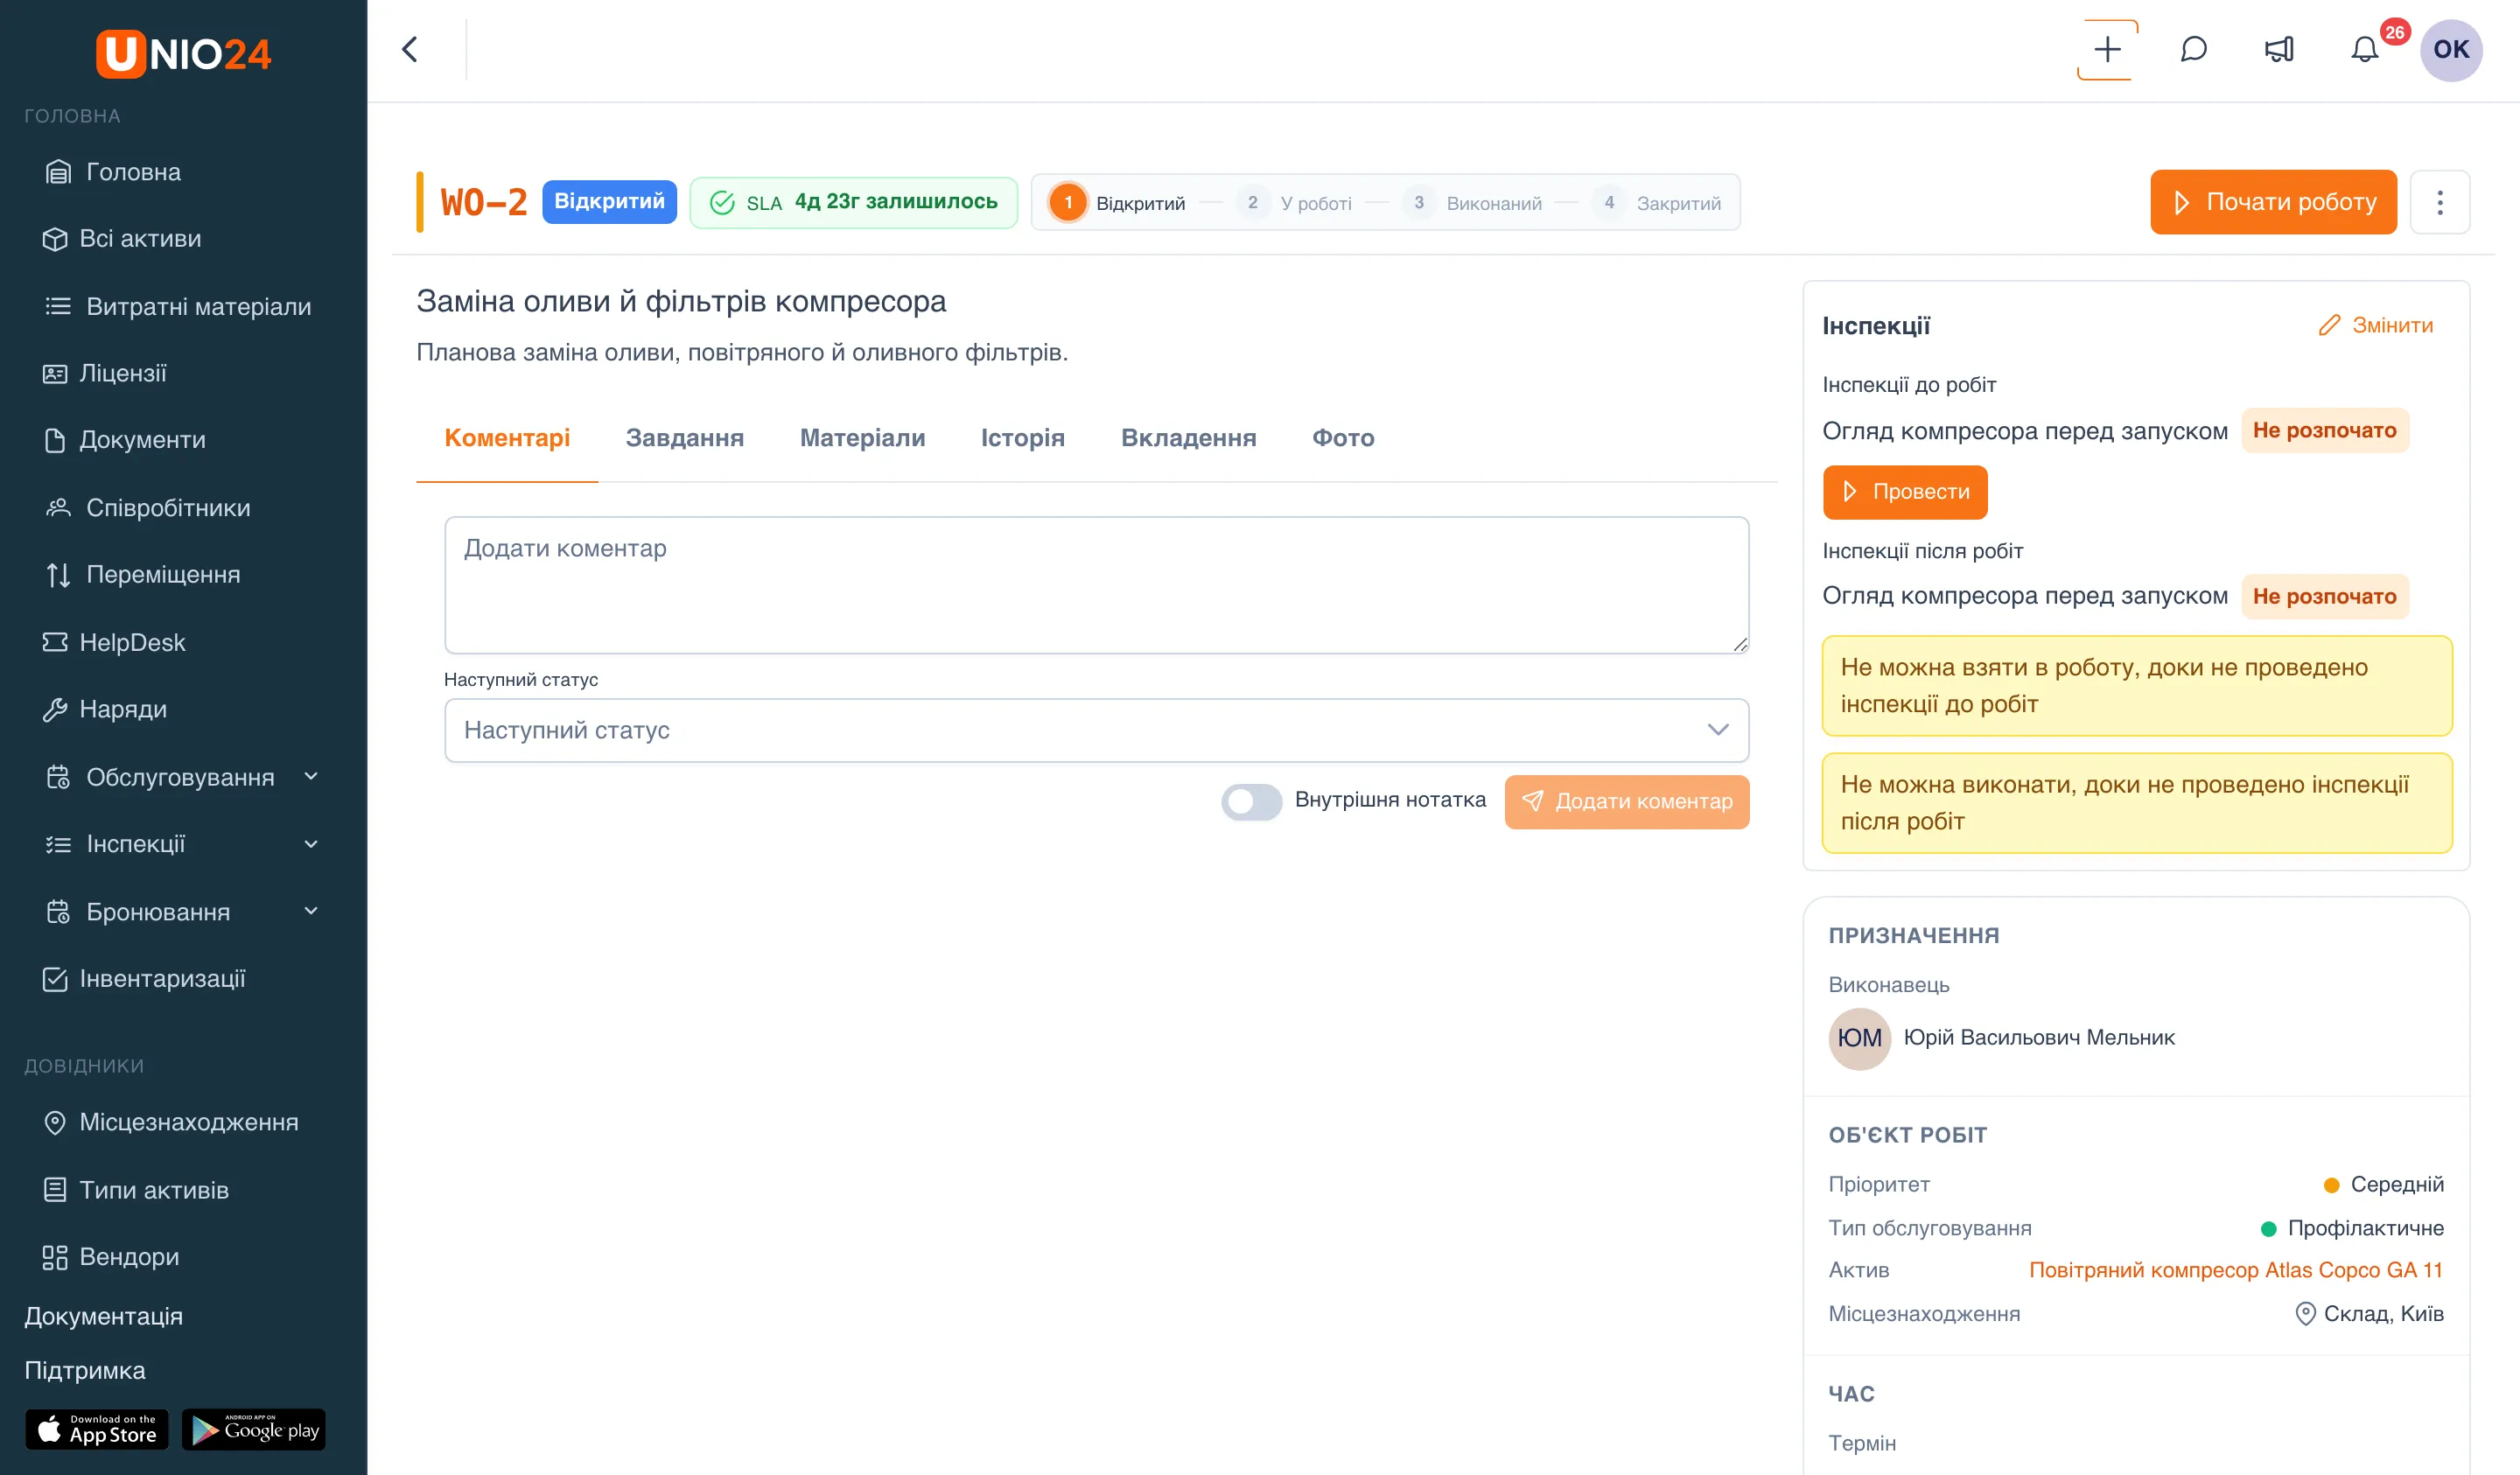Open notifications bell with 26 badge
Image resolution: width=2520 pixels, height=1475 pixels.
(x=2364, y=50)
